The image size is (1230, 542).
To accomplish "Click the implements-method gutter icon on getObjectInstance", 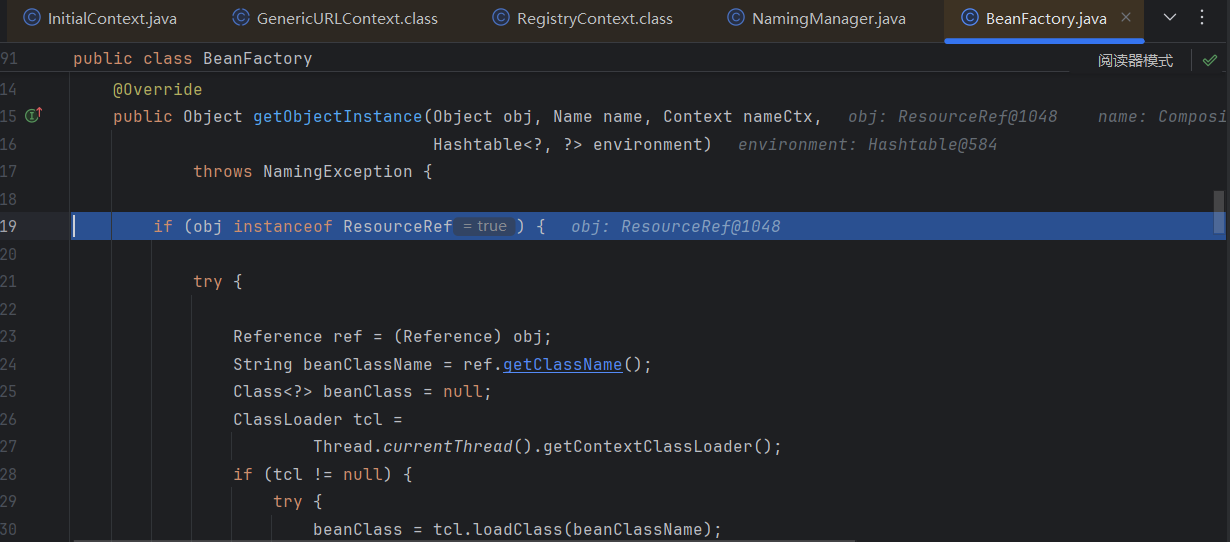I will tap(32, 116).
